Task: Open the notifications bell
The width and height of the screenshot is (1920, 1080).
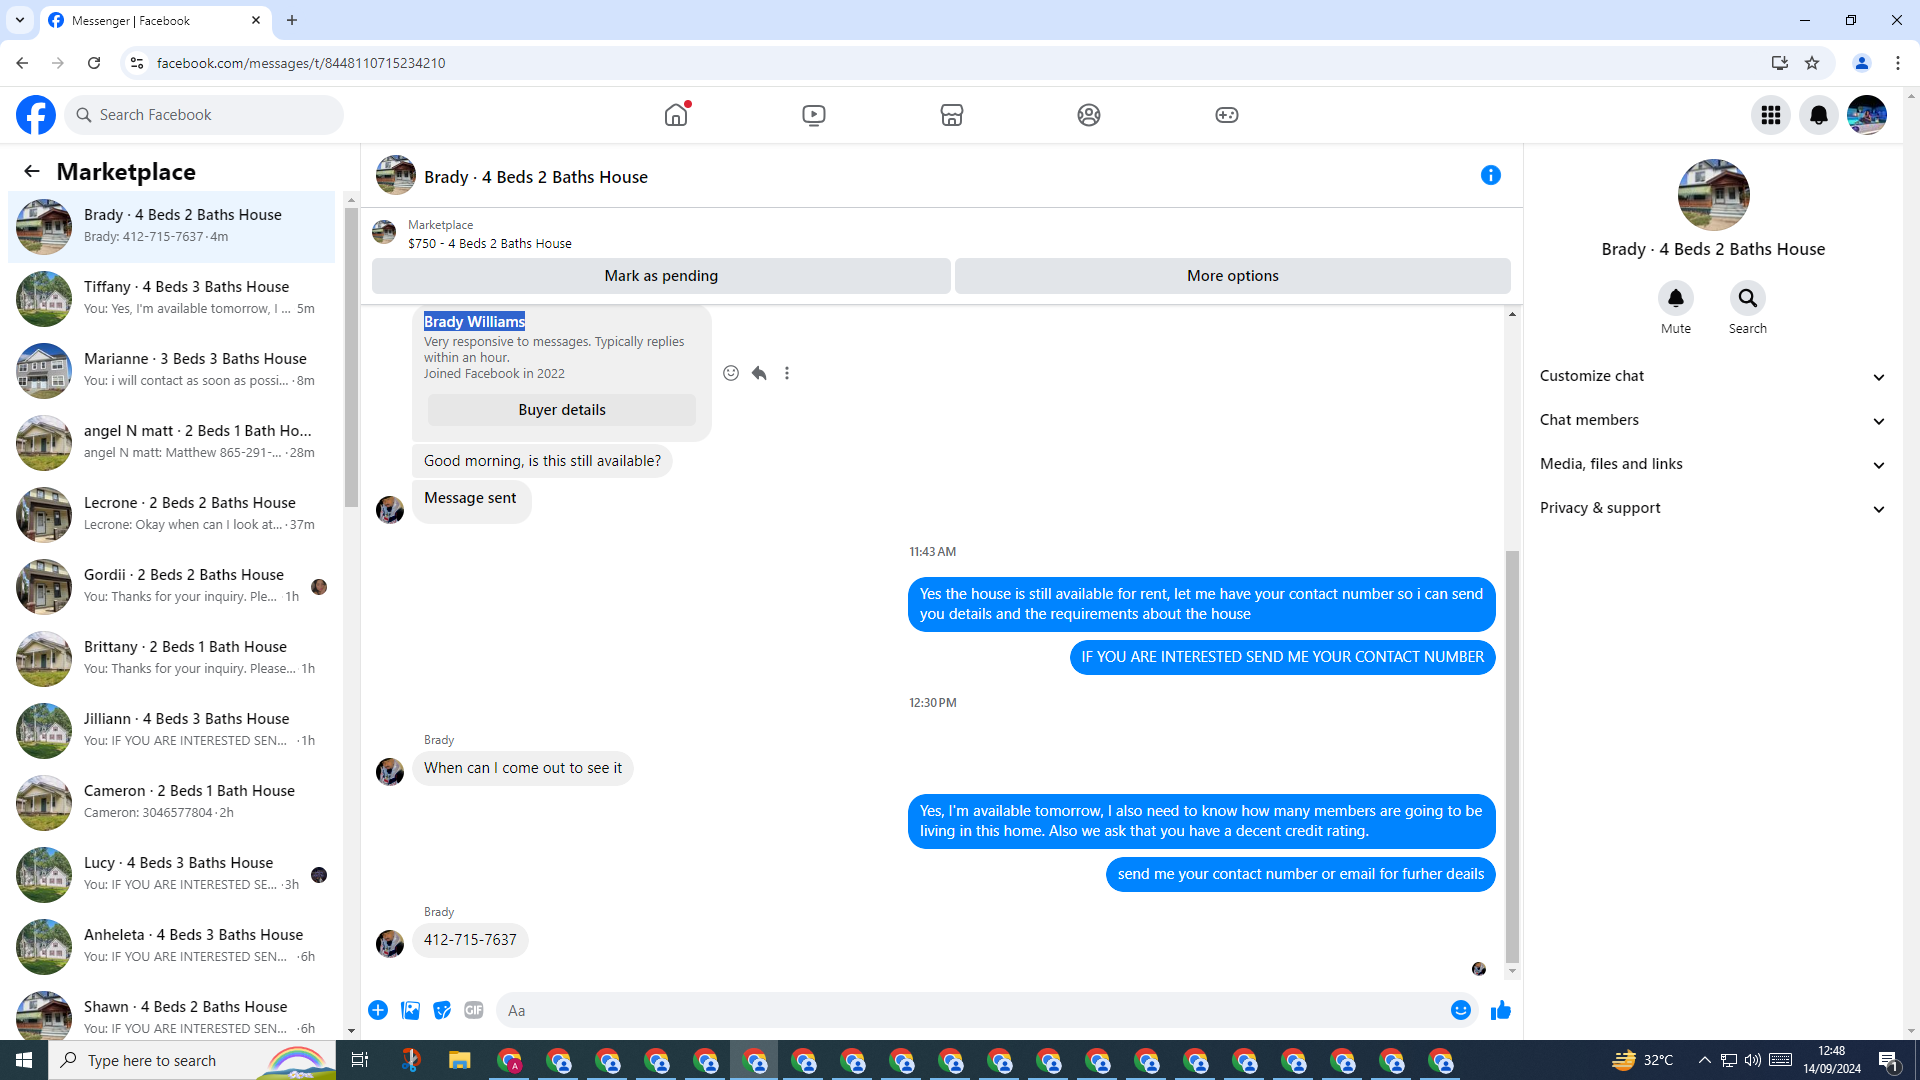Action: [1818, 115]
